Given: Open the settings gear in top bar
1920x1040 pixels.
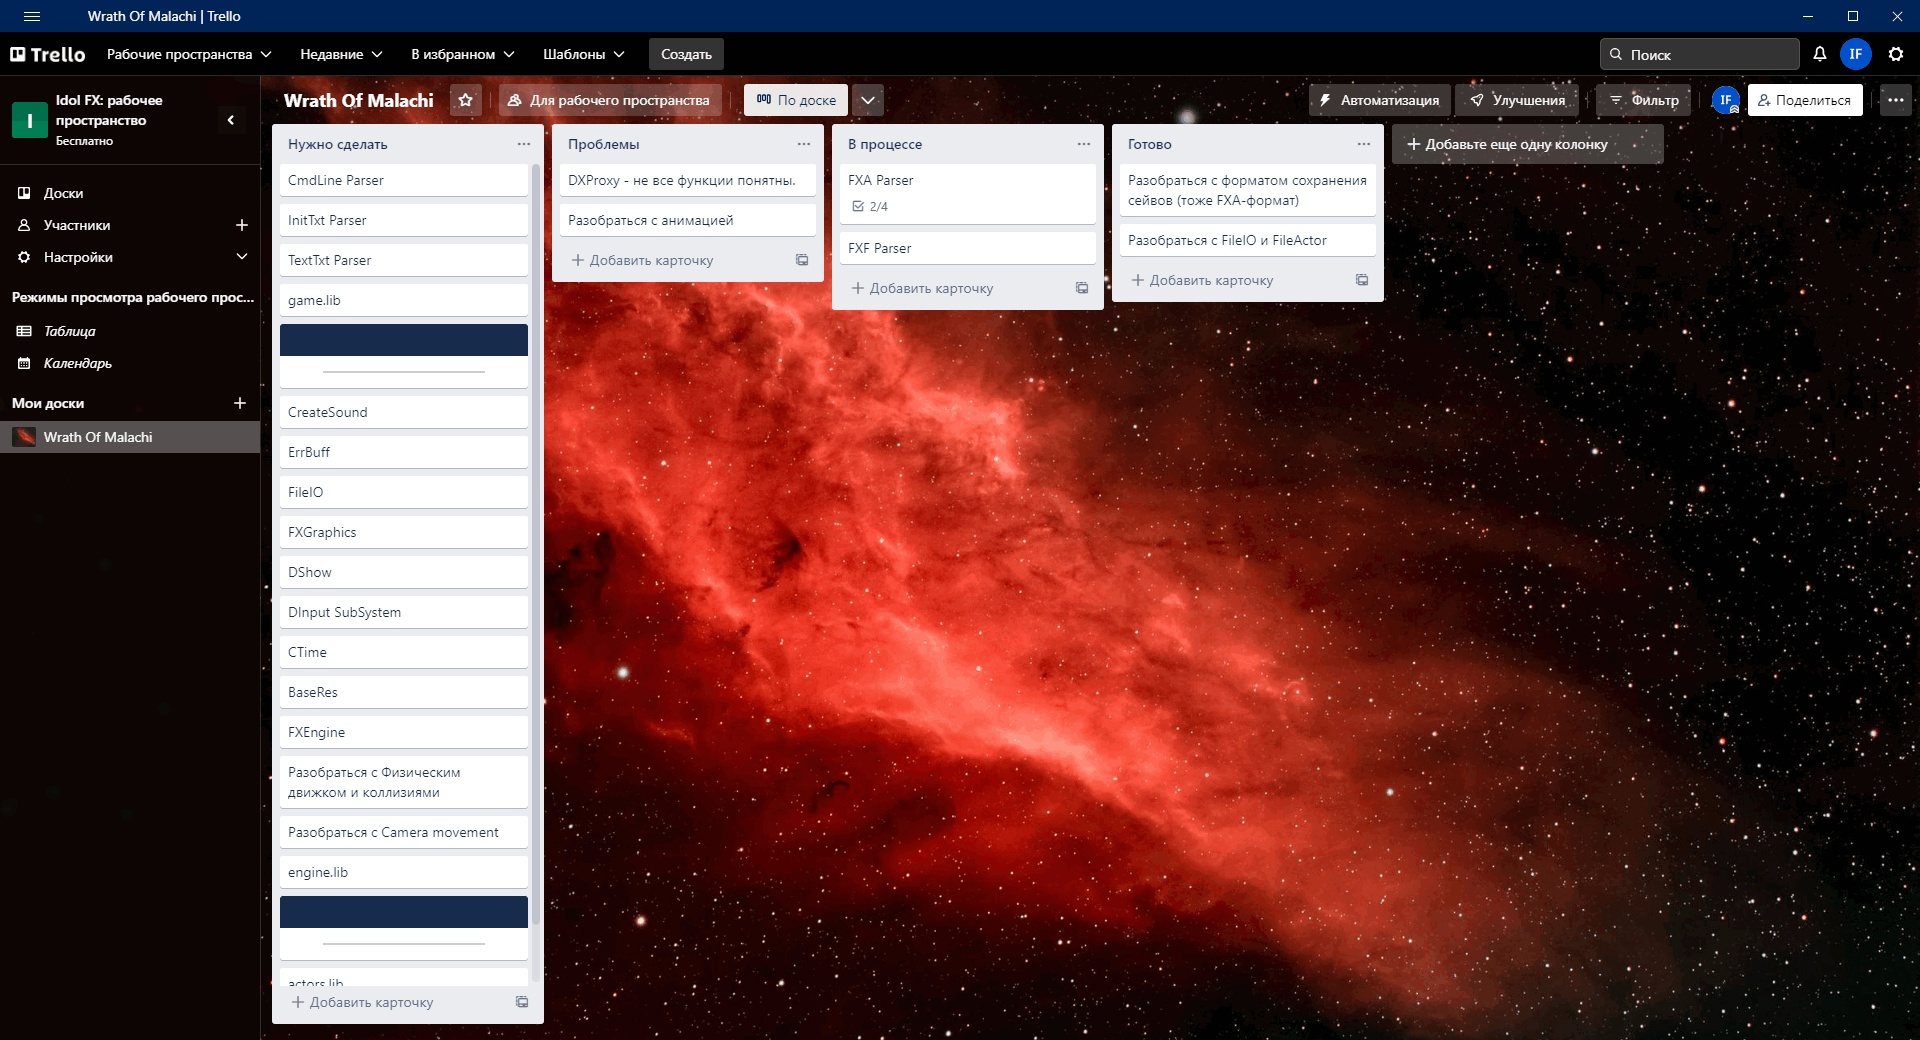Looking at the screenshot, I should click(1896, 54).
